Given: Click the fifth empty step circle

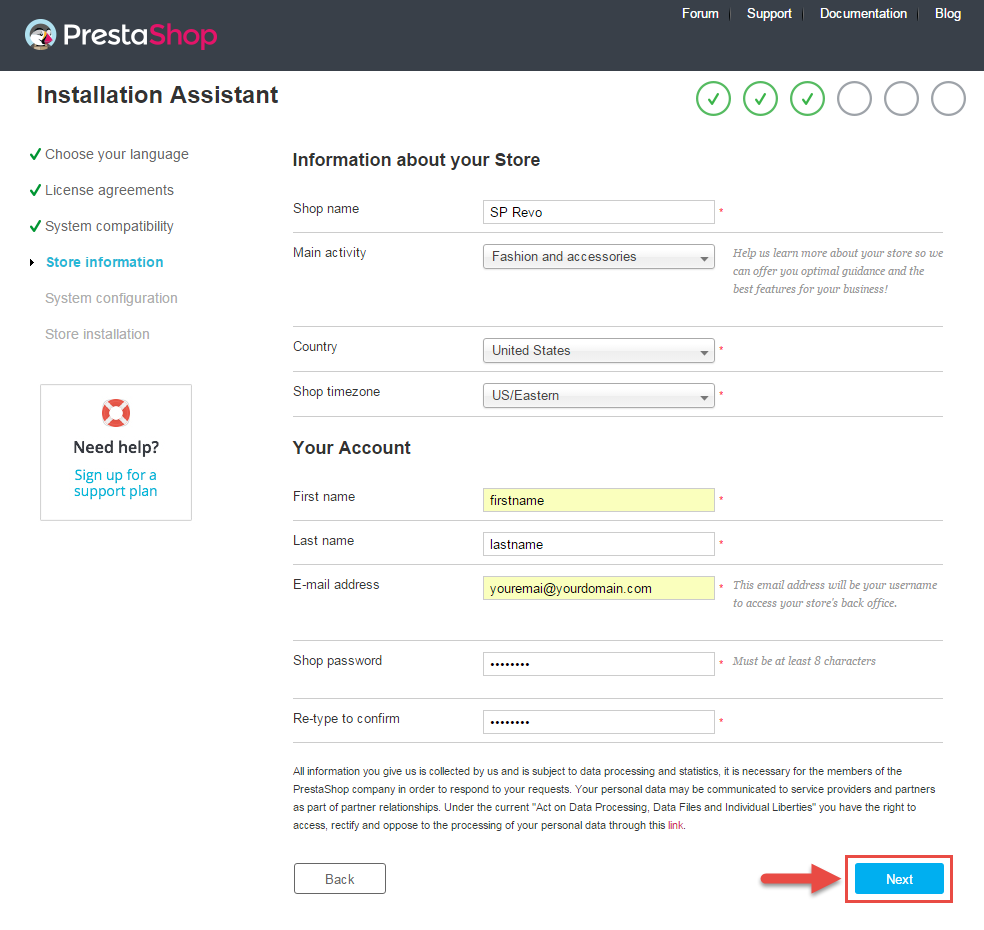Looking at the screenshot, I should tap(901, 99).
